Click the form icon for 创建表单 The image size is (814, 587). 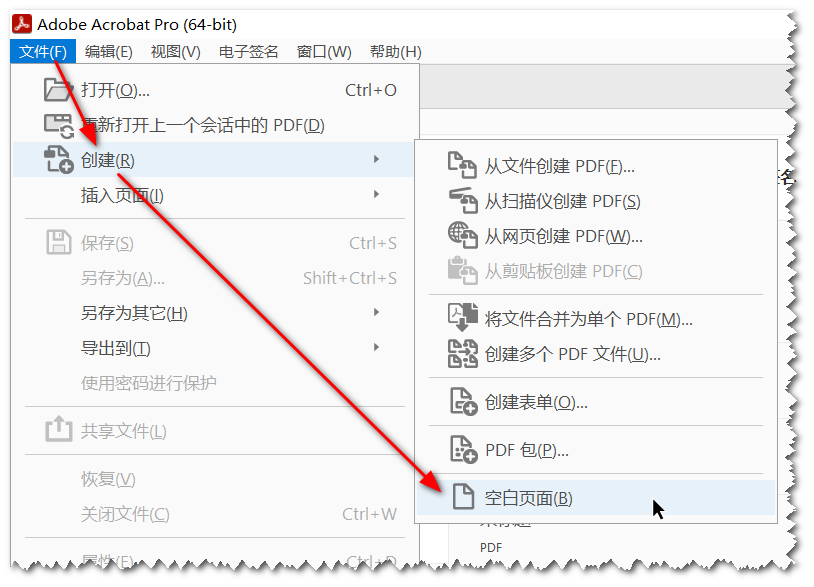point(463,401)
